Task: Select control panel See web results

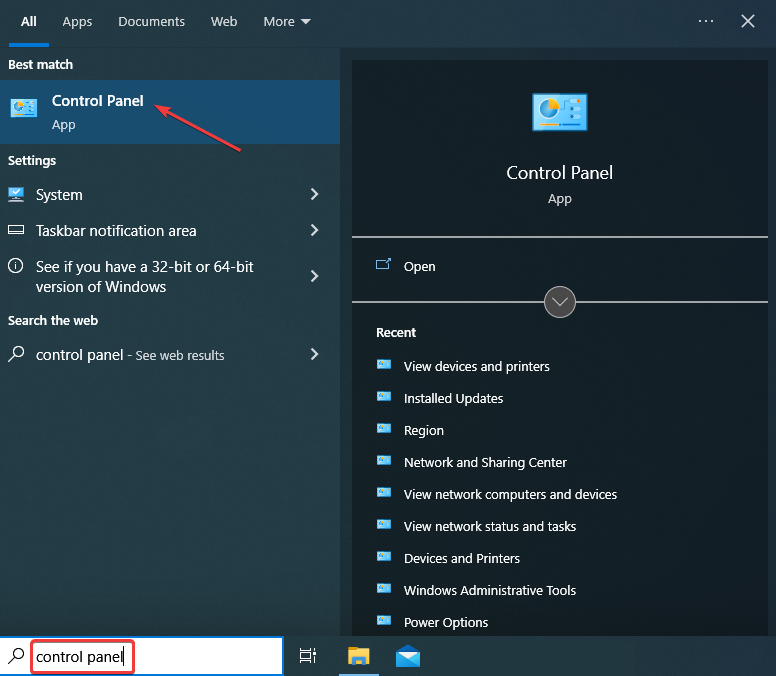Action: pyautogui.click(x=170, y=355)
